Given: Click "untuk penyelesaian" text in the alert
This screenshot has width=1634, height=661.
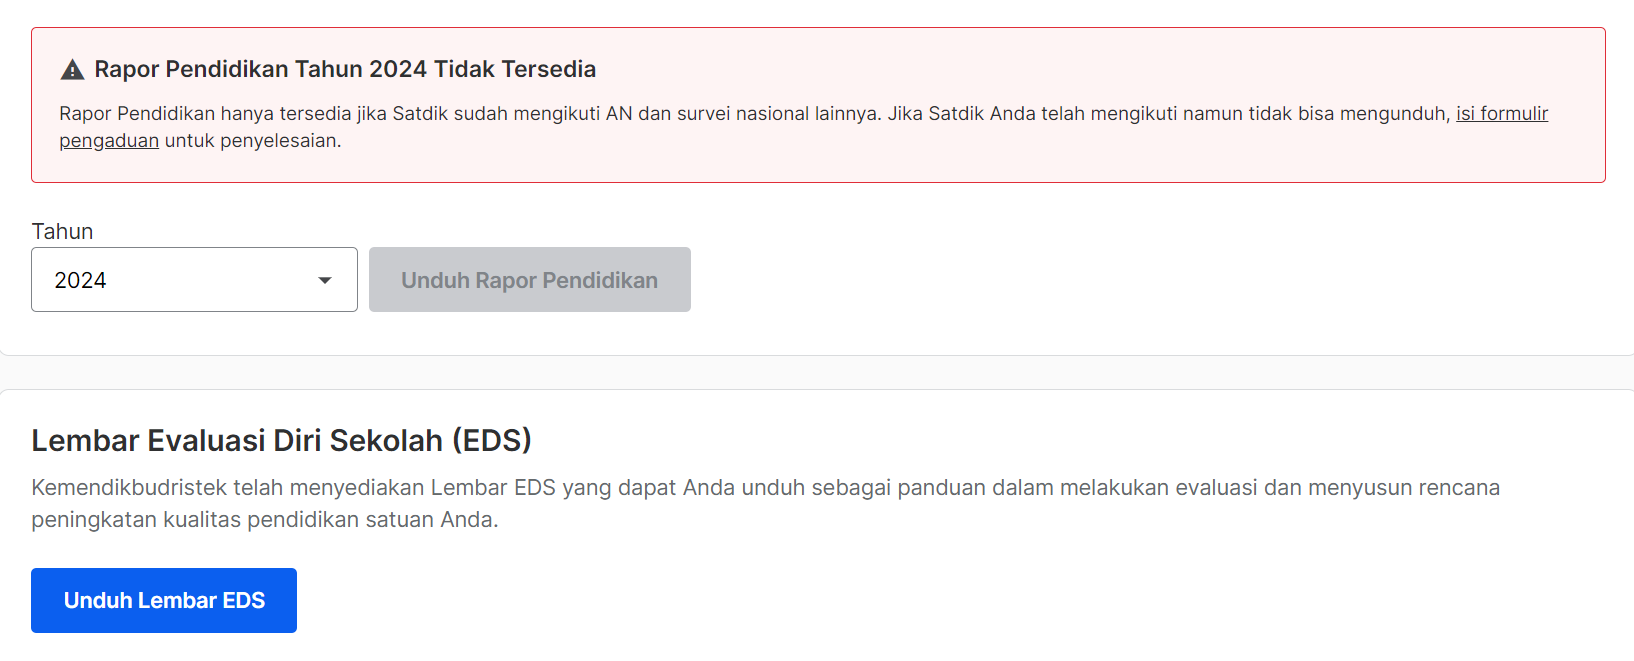Looking at the screenshot, I should click(x=253, y=141).
